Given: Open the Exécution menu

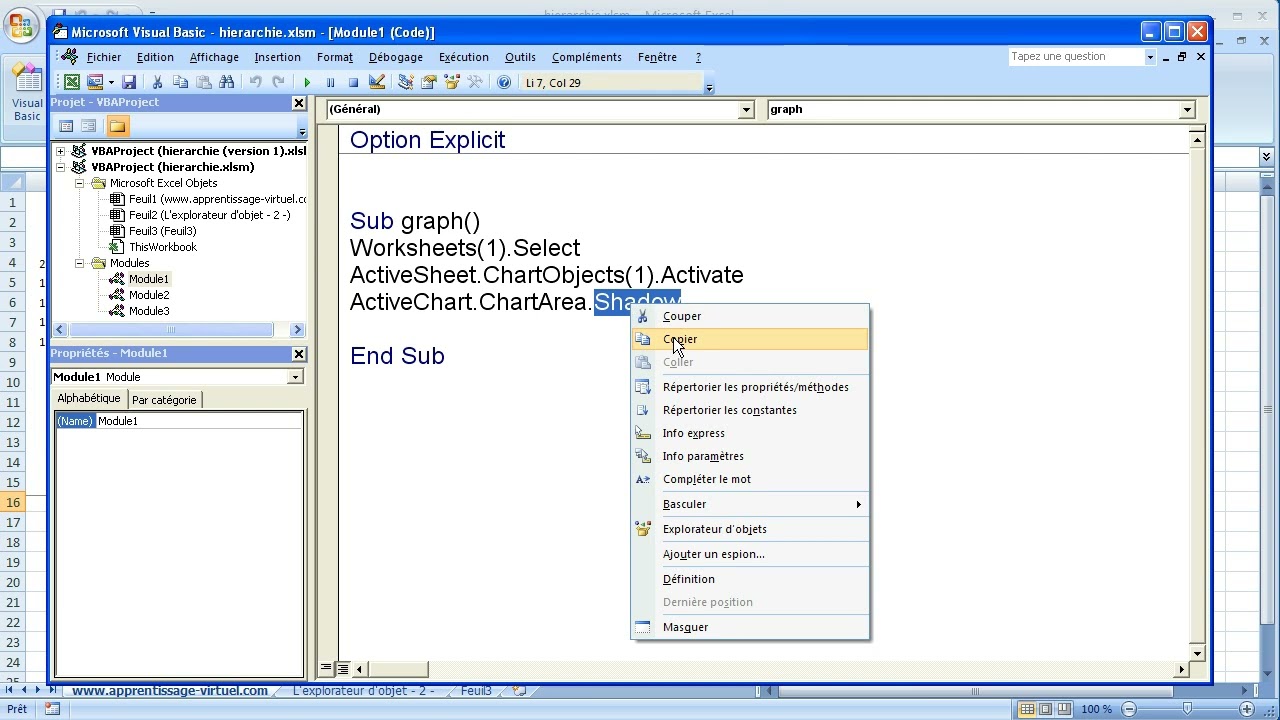Looking at the screenshot, I should pyautogui.click(x=464, y=57).
